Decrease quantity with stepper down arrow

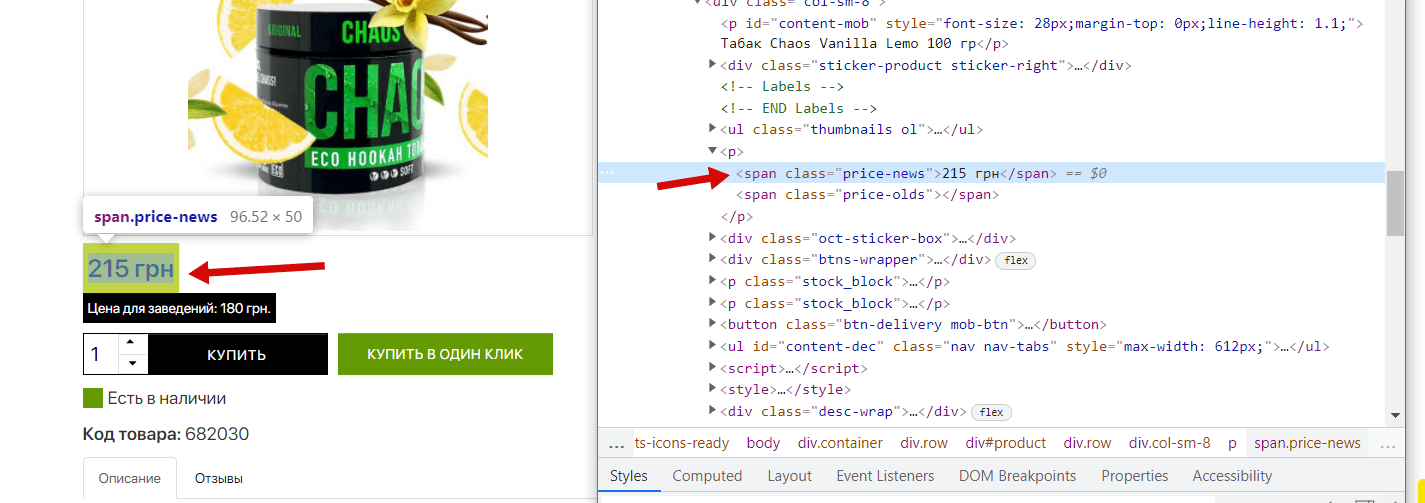coord(132,365)
